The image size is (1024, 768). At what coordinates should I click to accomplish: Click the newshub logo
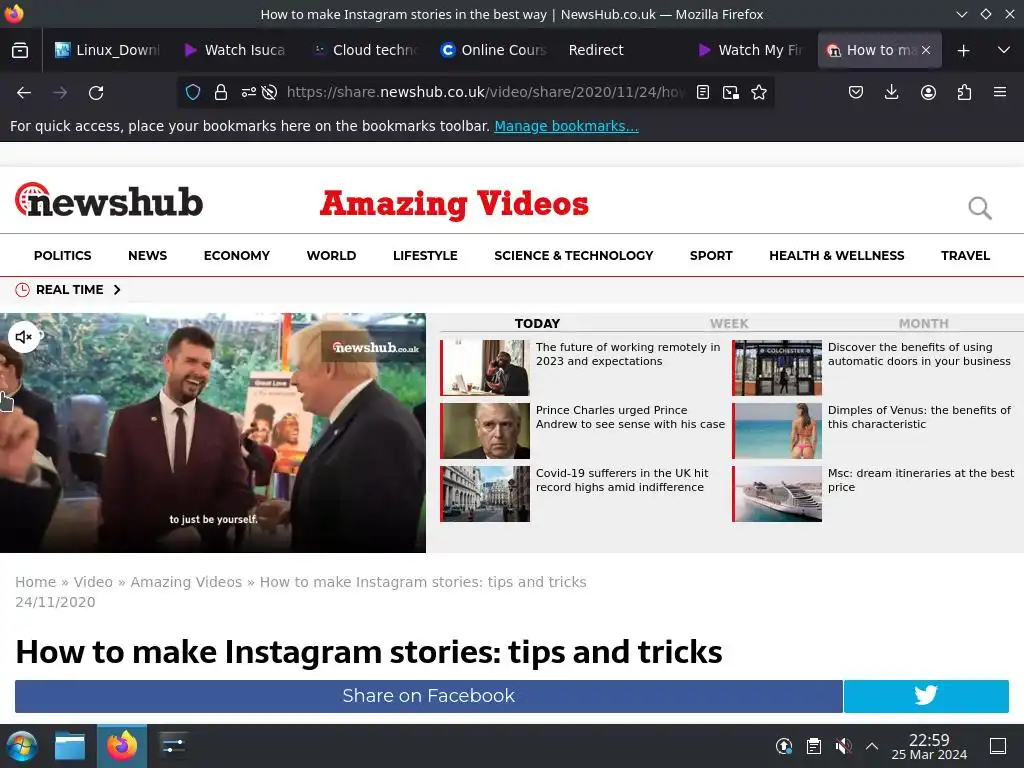(x=108, y=200)
